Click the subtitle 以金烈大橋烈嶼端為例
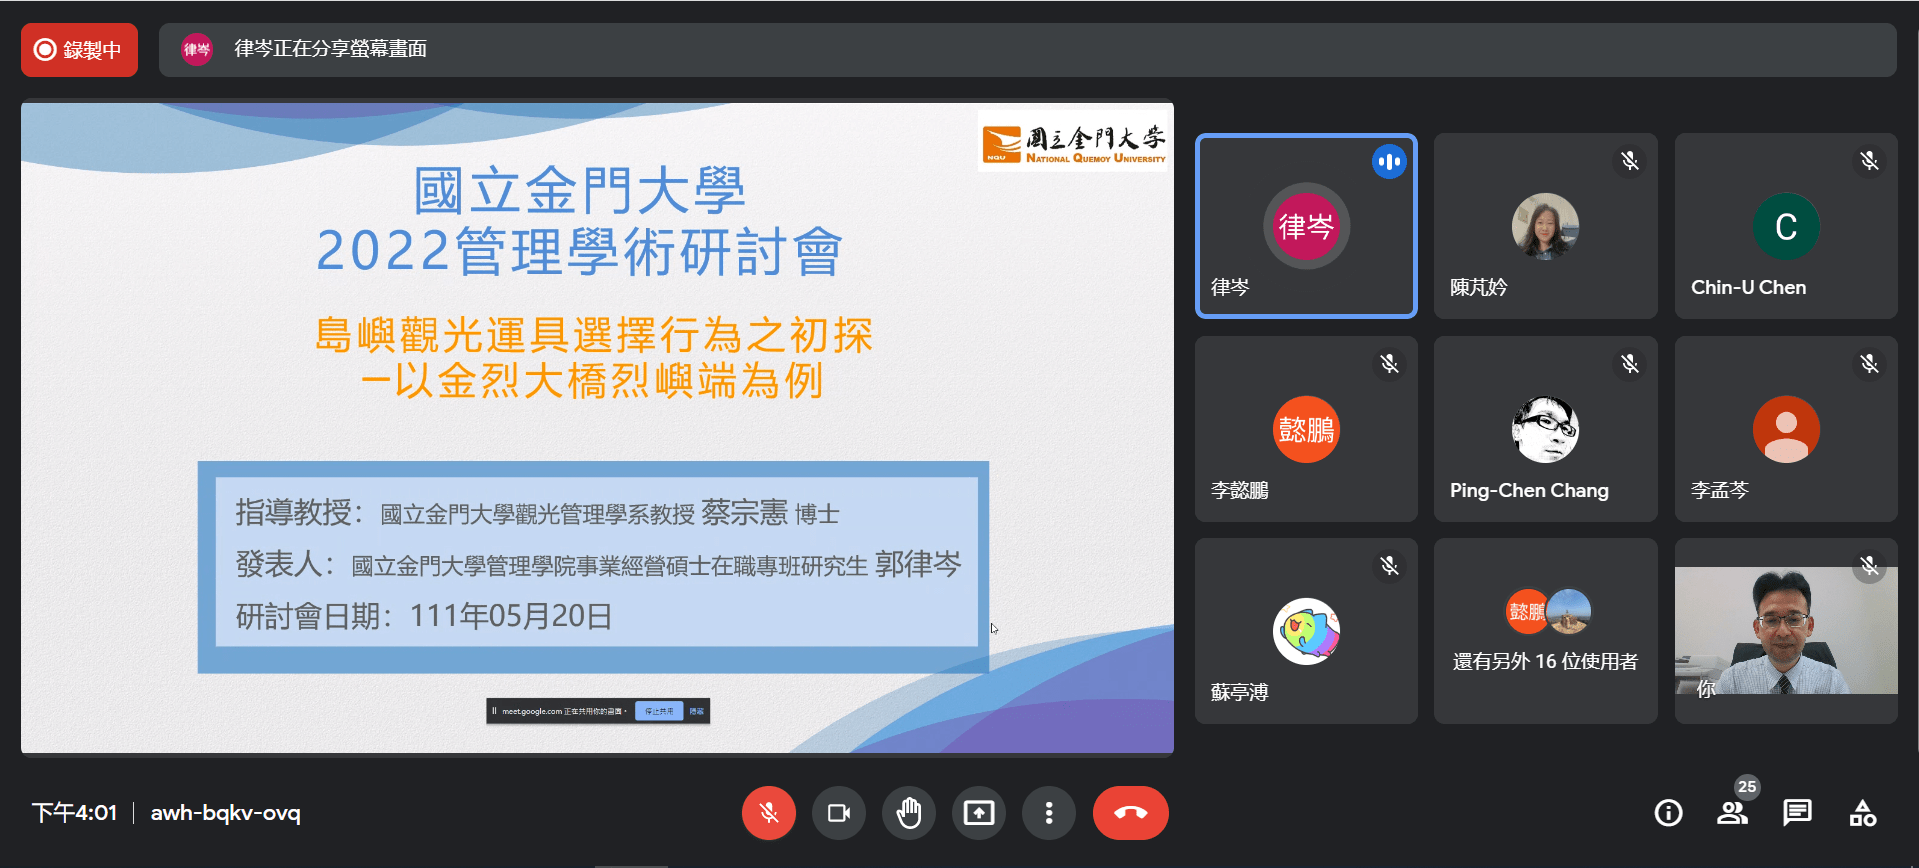Screen dimensions: 1919x868 point(610,381)
